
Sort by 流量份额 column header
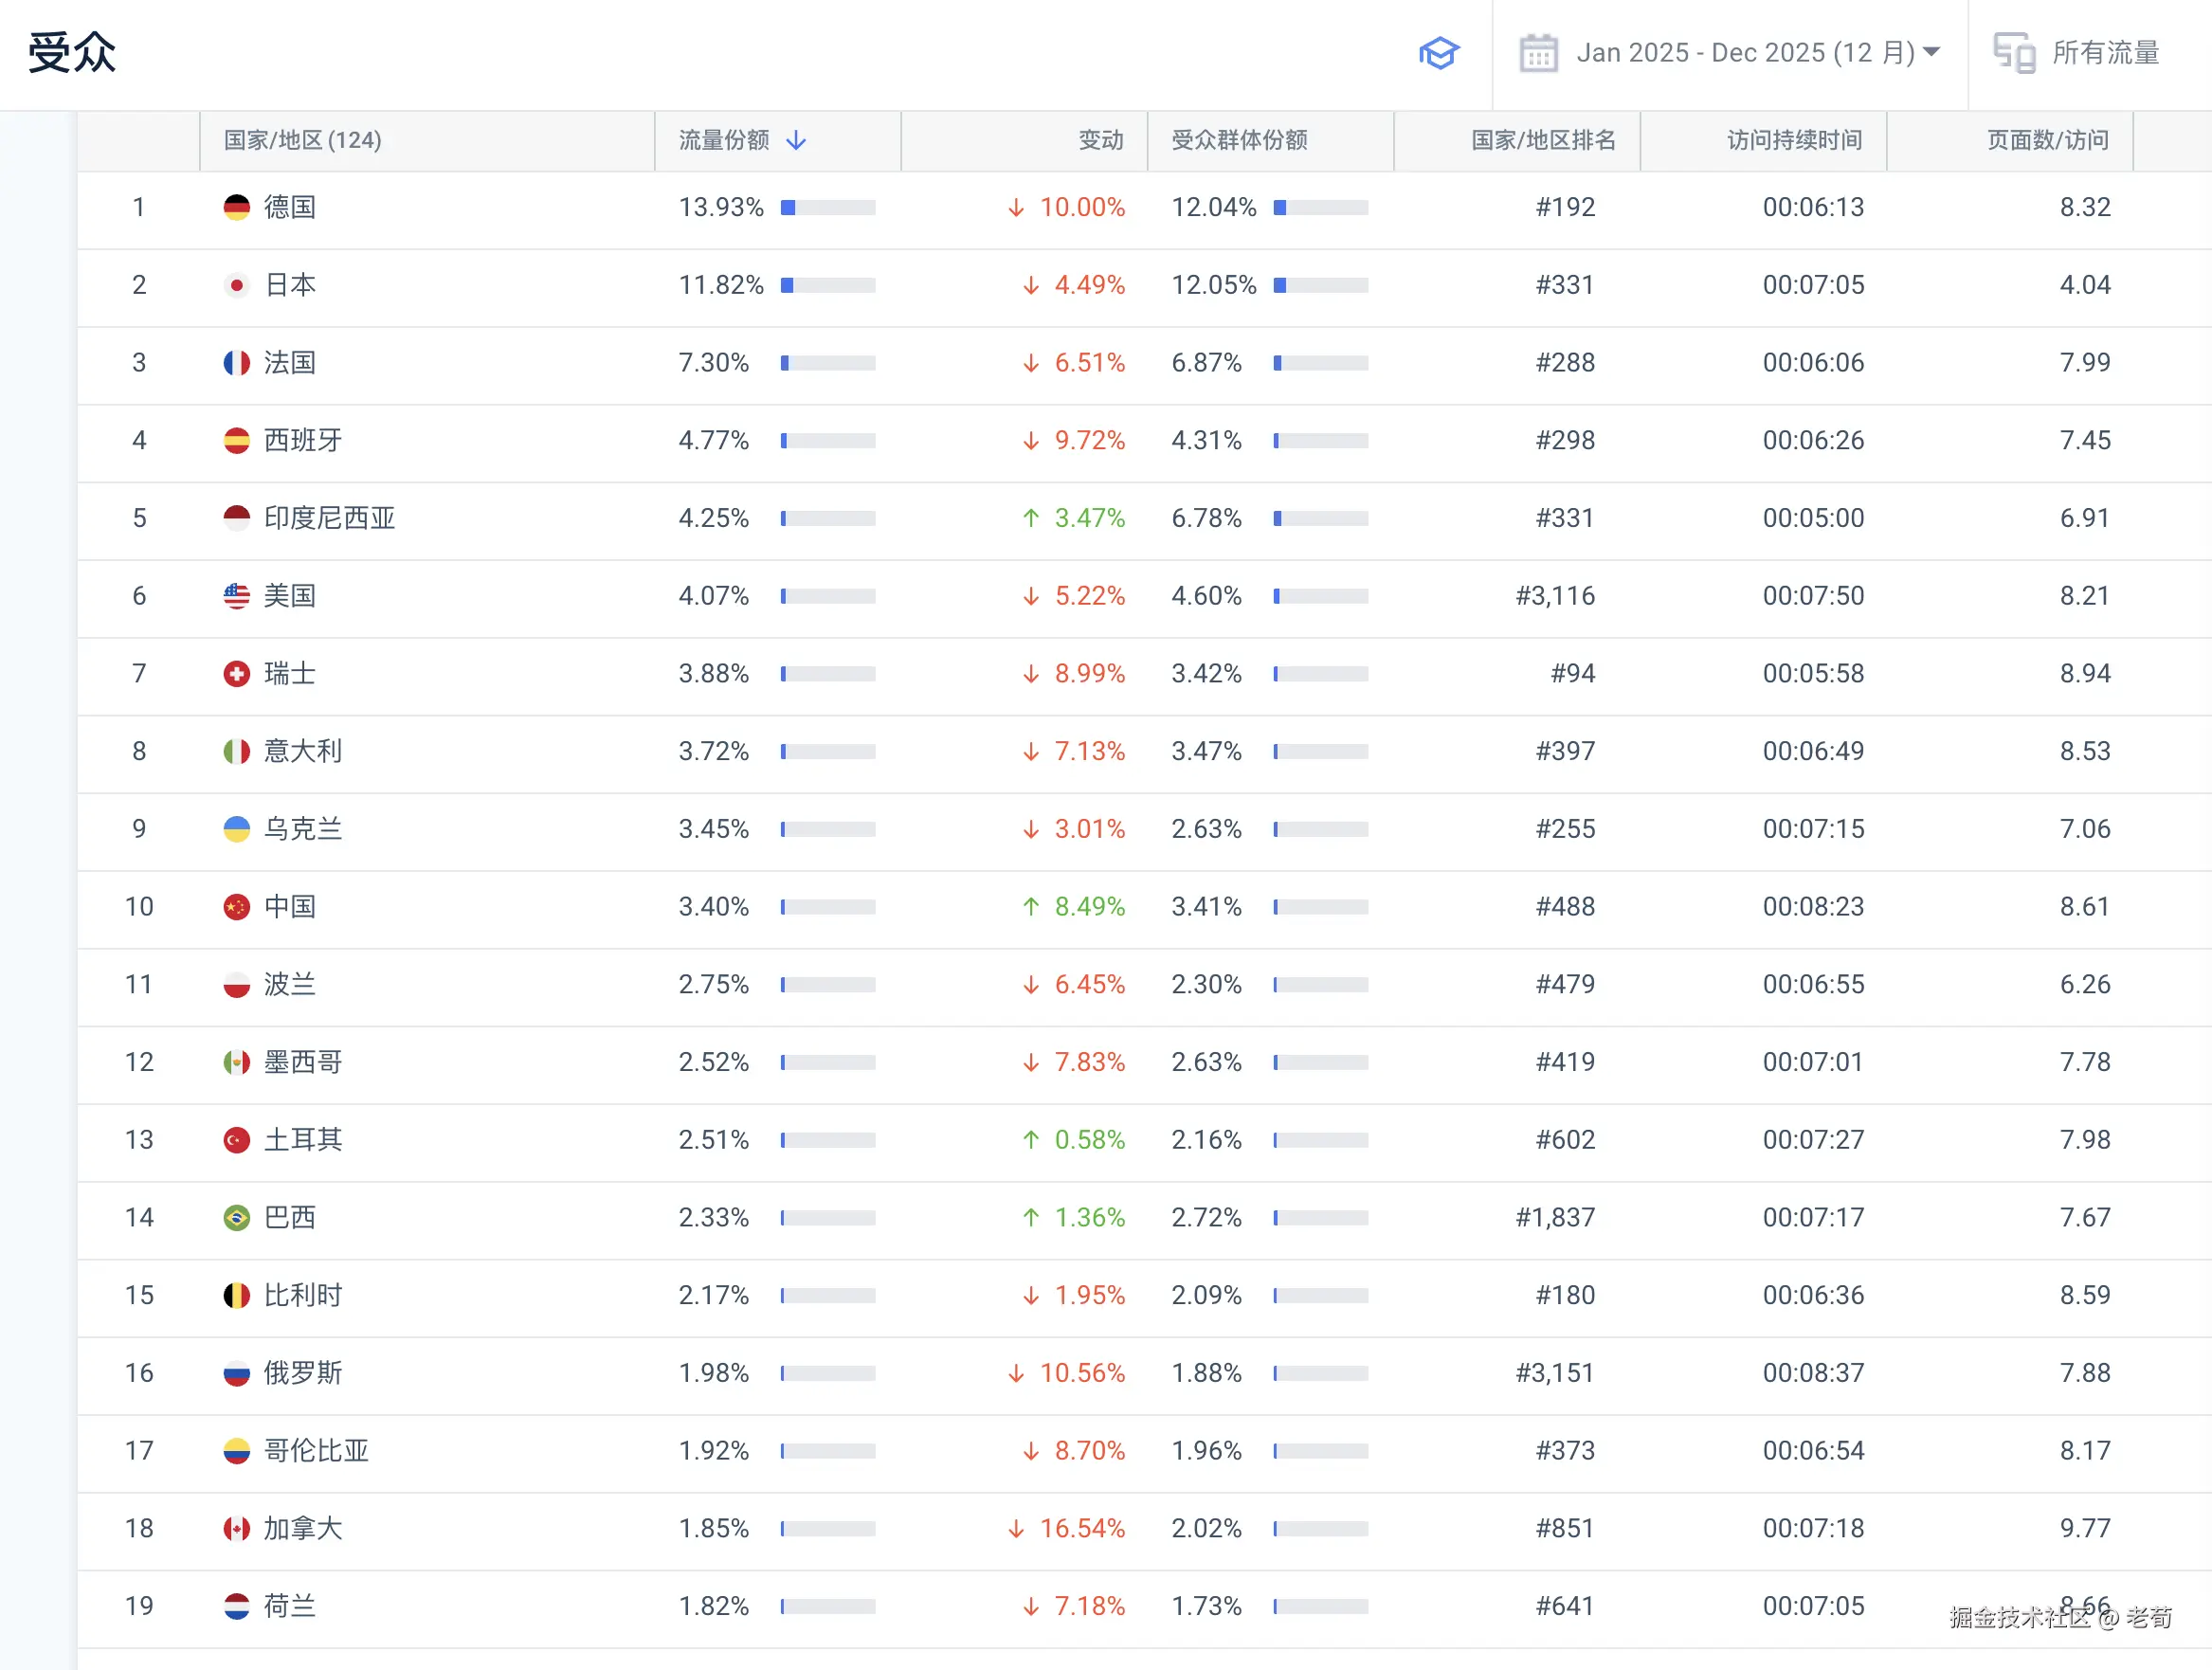pyautogui.click(x=724, y=140)
